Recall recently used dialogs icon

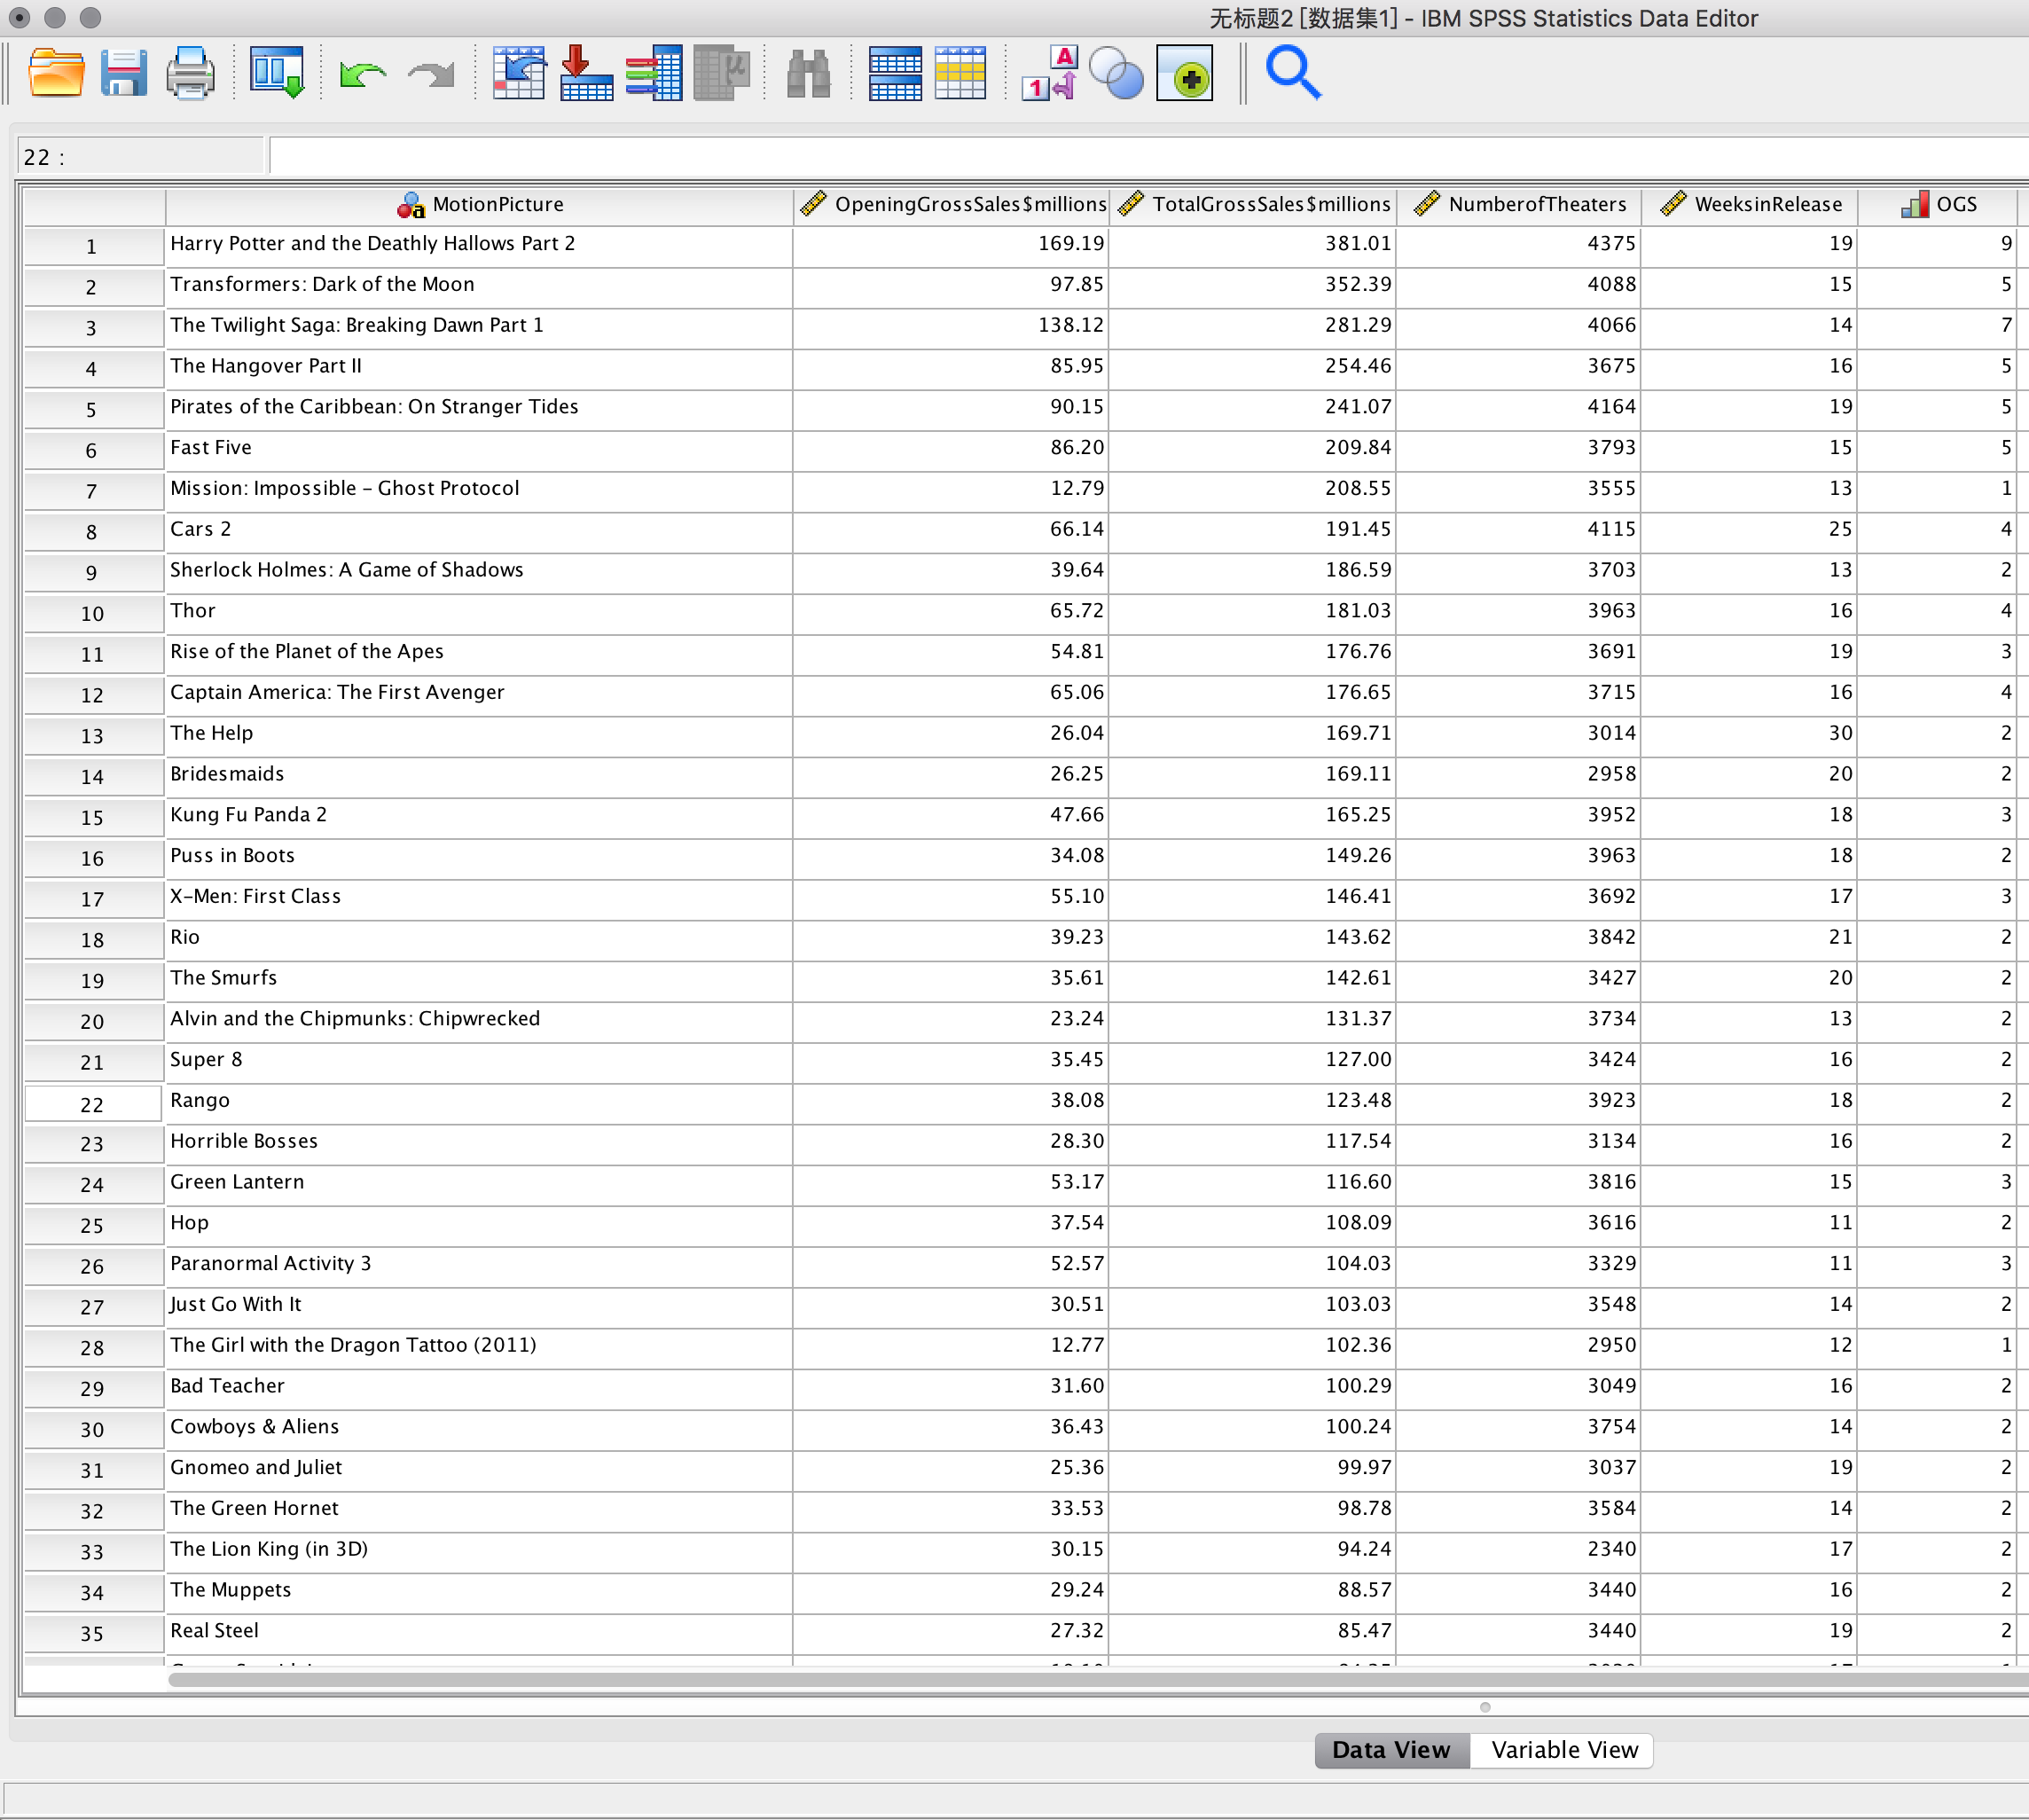[276, 73]
